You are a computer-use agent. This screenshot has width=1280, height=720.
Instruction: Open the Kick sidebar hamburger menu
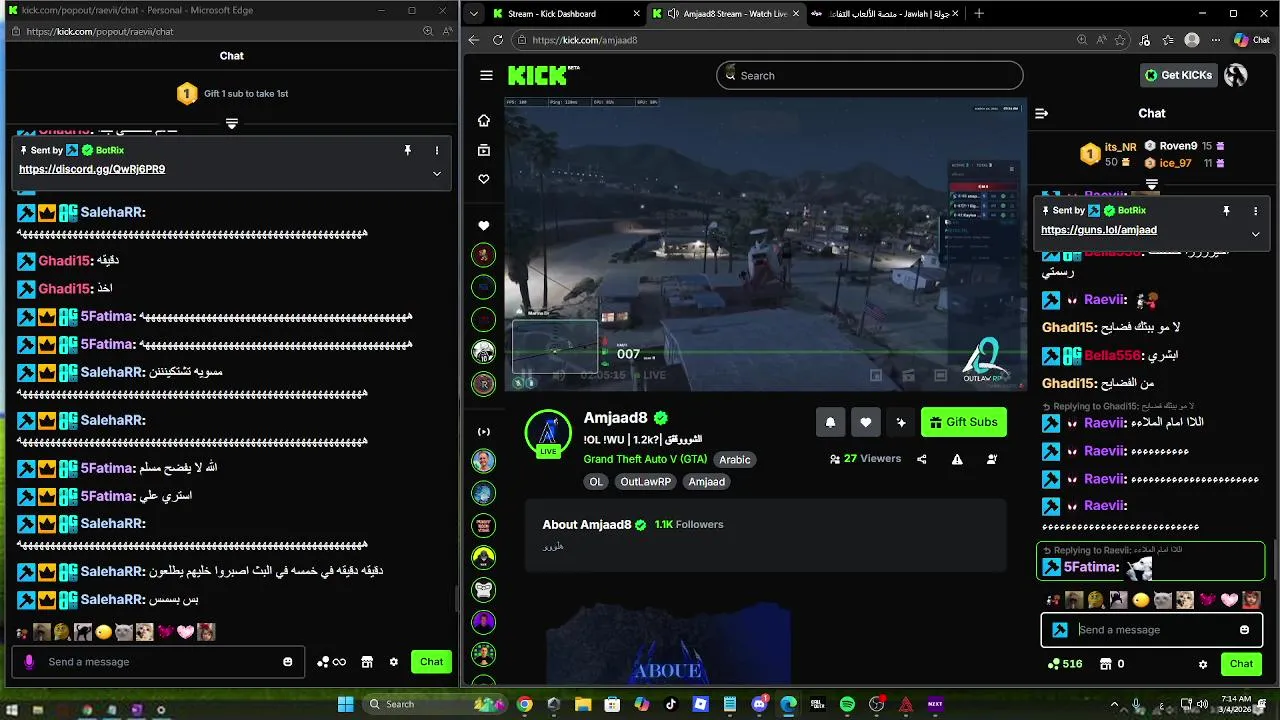click(x=486, y=75)
